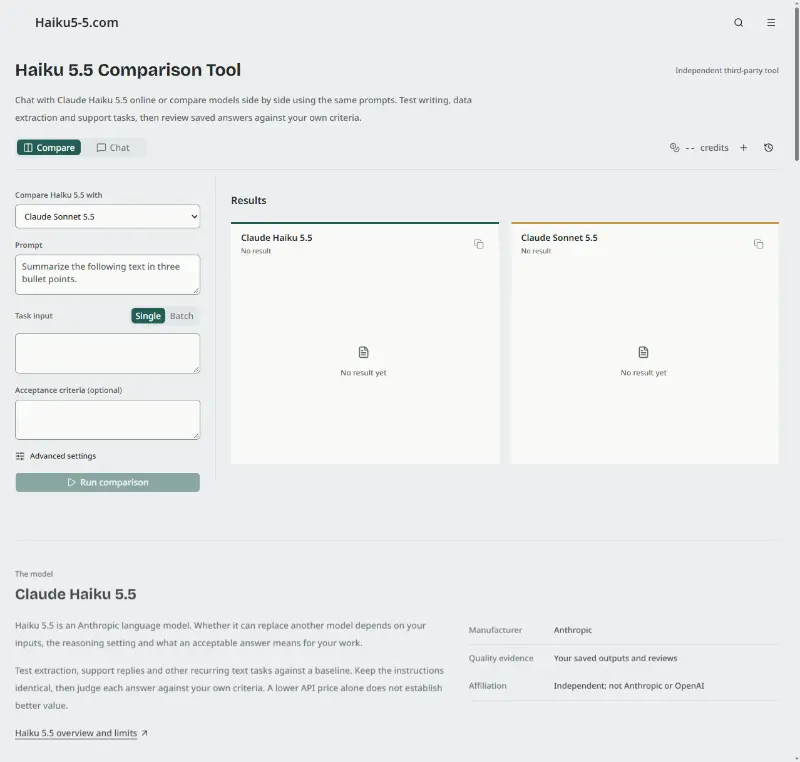Click the 'Compare Haiku 5.5 with' label
This screenshot has height=762, width=800.
coord(59,195)
